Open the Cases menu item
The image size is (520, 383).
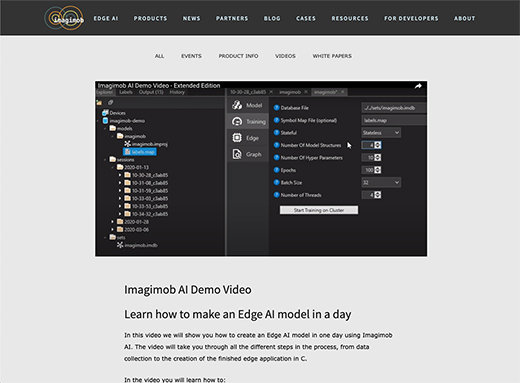306,19
